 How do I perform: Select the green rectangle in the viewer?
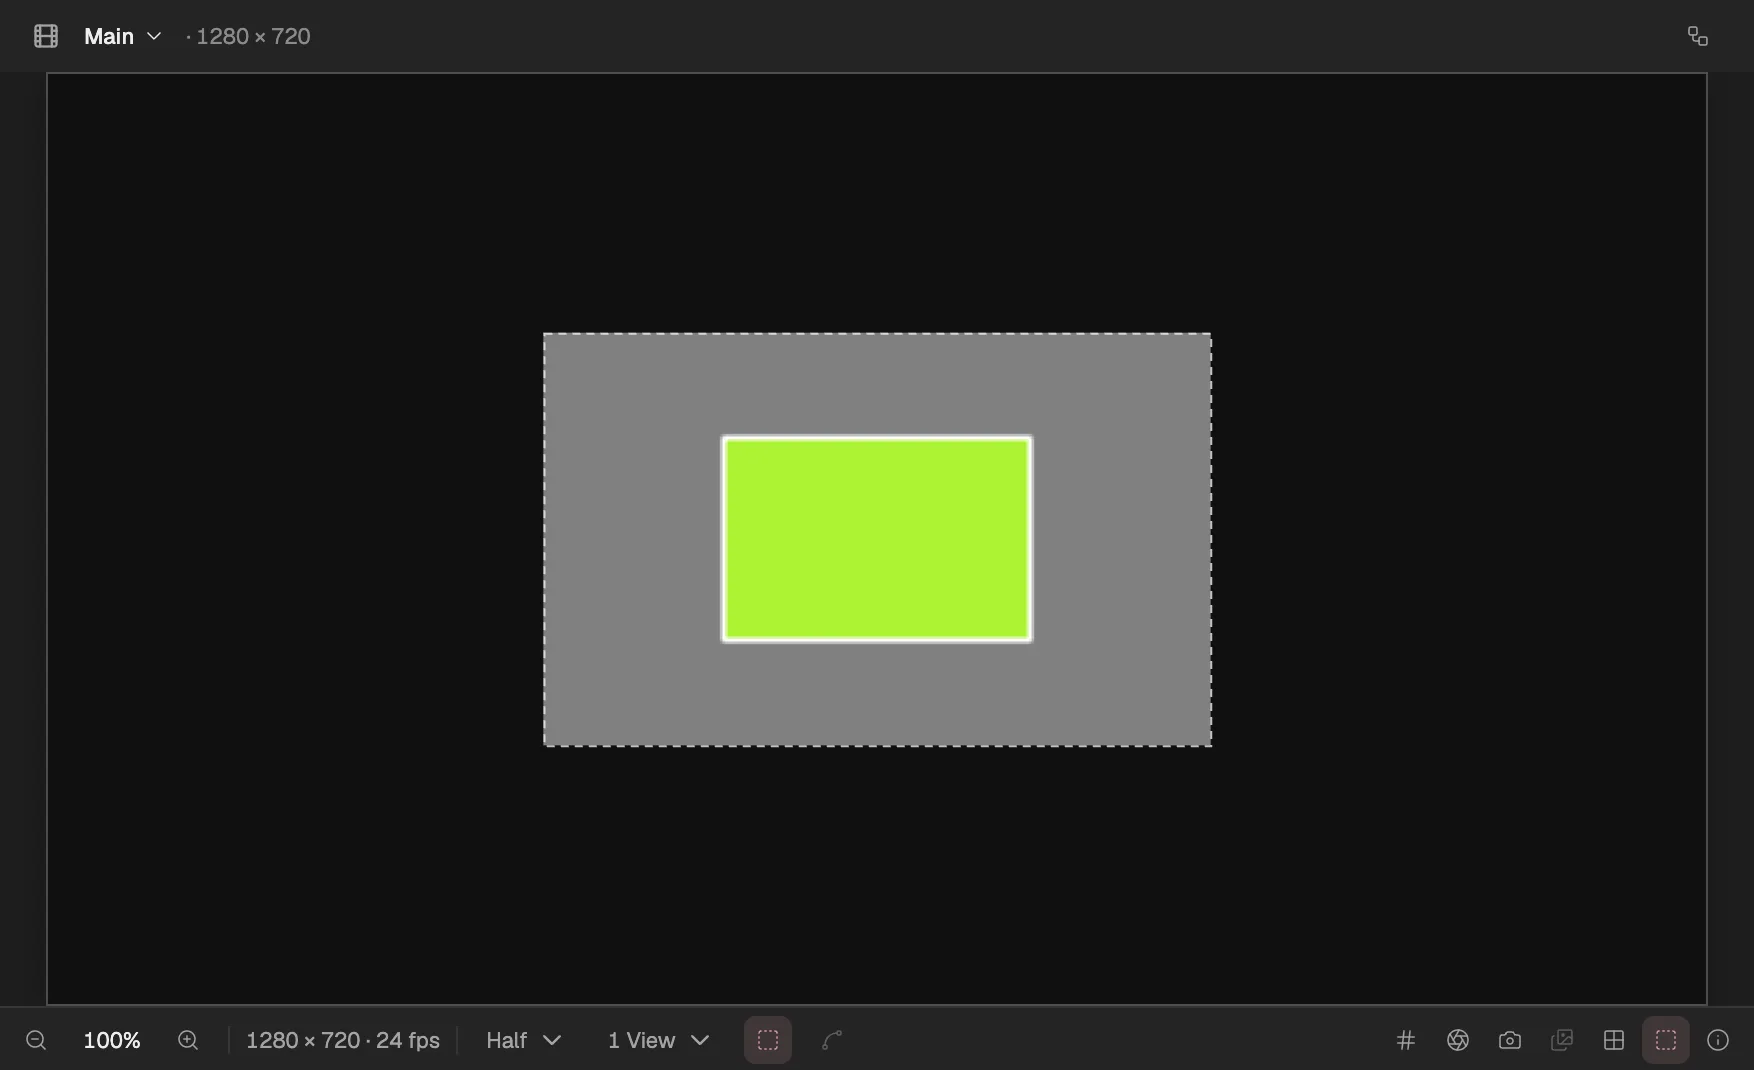point(877,539)
